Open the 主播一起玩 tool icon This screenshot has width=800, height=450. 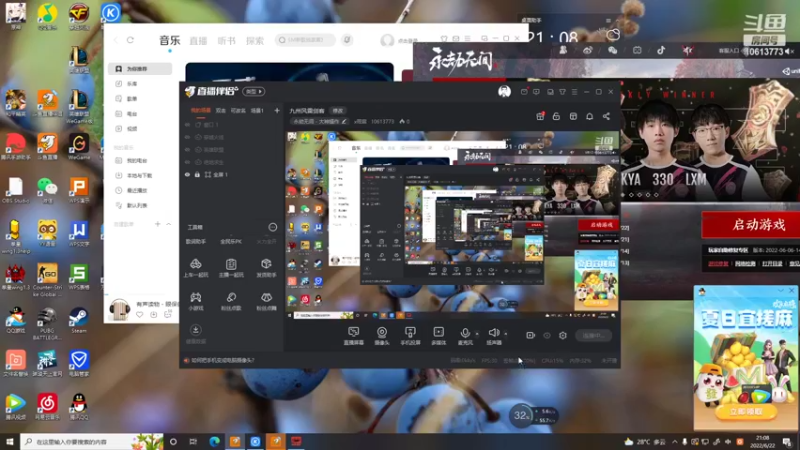(231, 267)
